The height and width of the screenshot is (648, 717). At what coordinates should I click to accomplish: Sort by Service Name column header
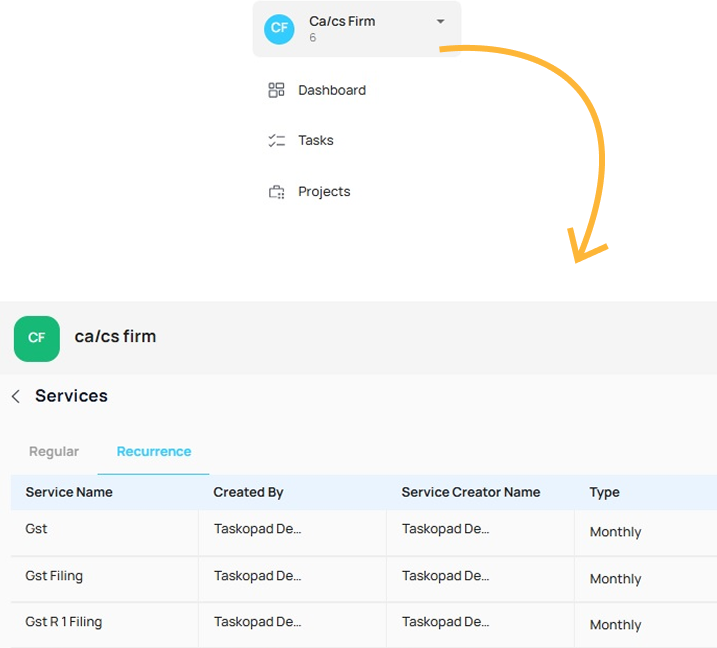[x=69, y=492]
